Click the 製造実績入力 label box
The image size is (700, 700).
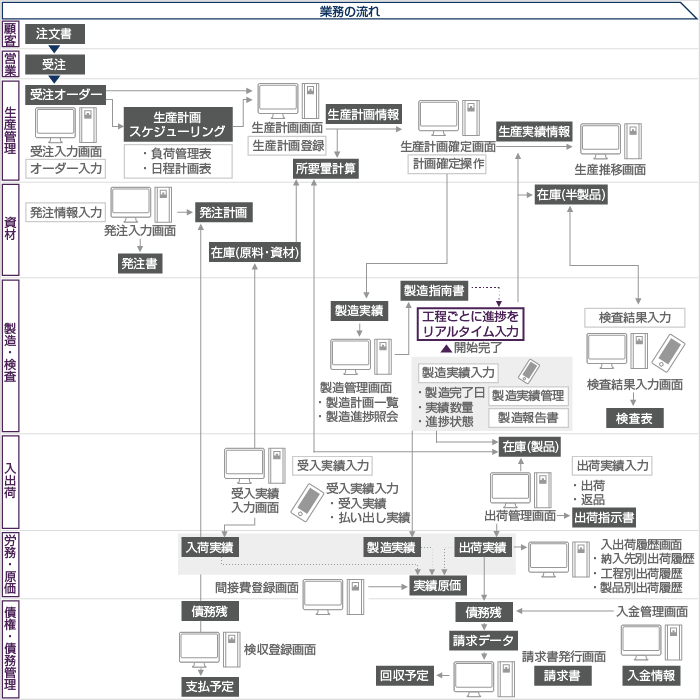[x=458, y=373]
